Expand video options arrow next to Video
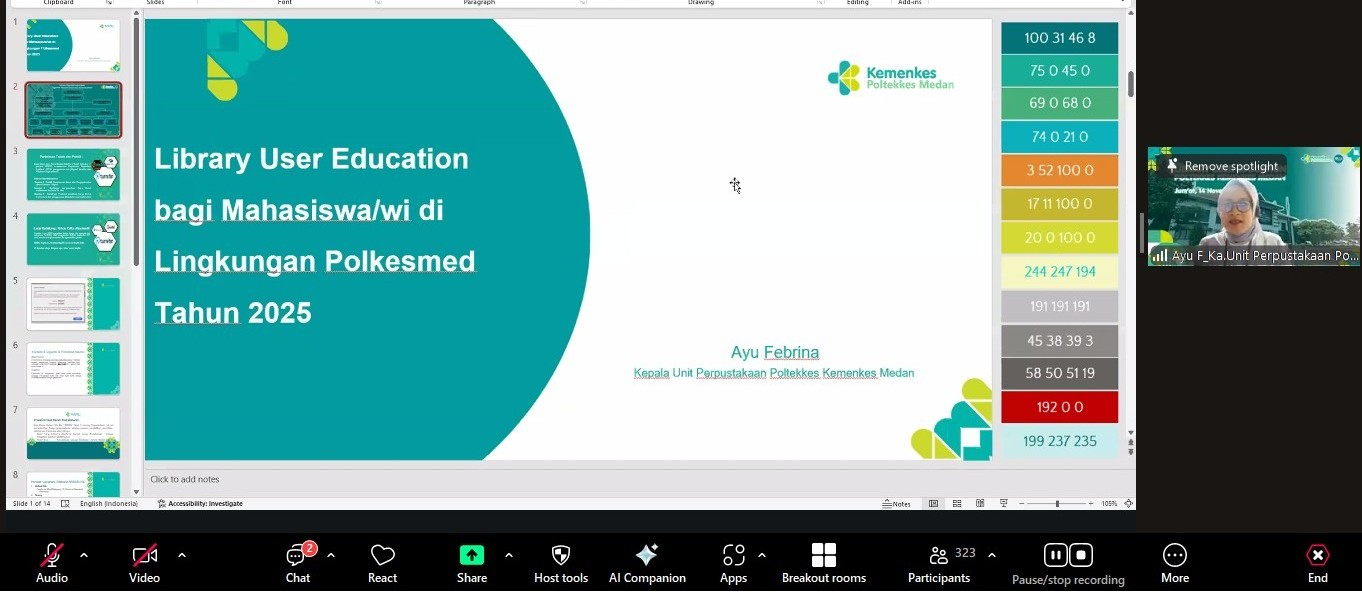The image size is (1362, 592). (x=181, y=555)
